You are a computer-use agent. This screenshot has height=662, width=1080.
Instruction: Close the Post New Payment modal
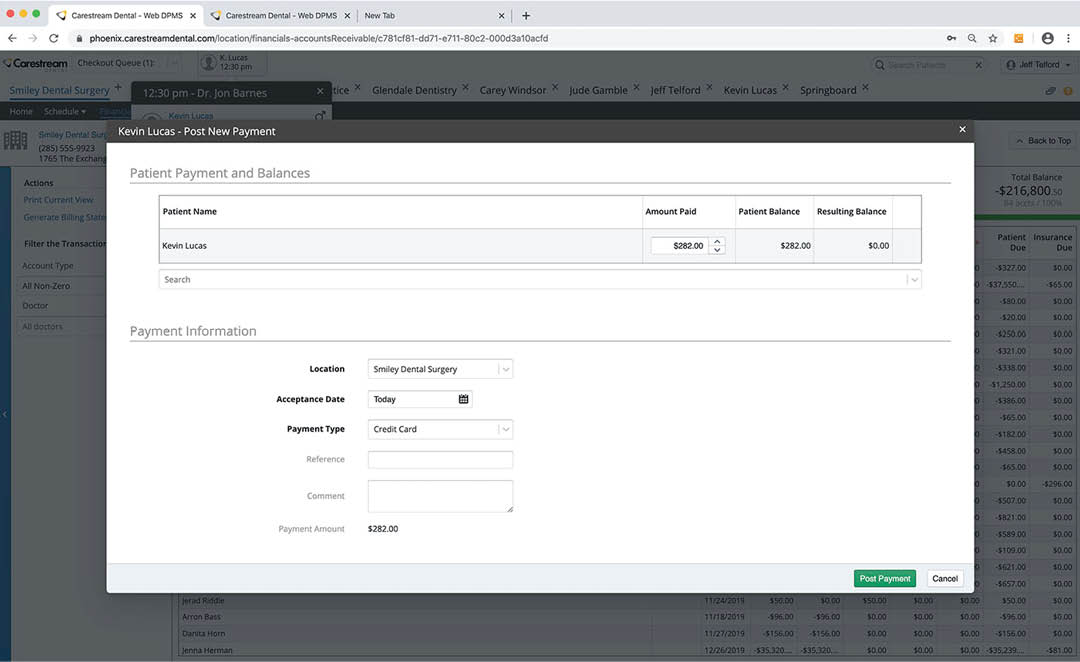pos(962,129)
